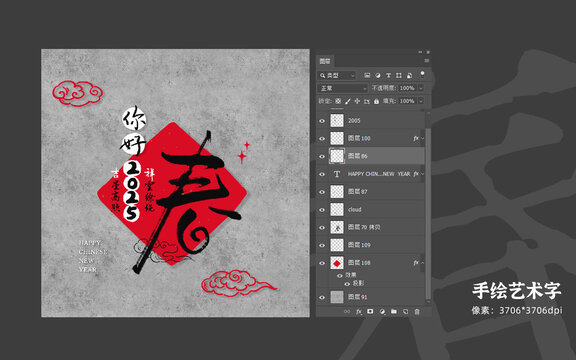Open the Layers panel flyout menu
The width and height of the screenshot is (576, 360).
(x=426, y=61)
